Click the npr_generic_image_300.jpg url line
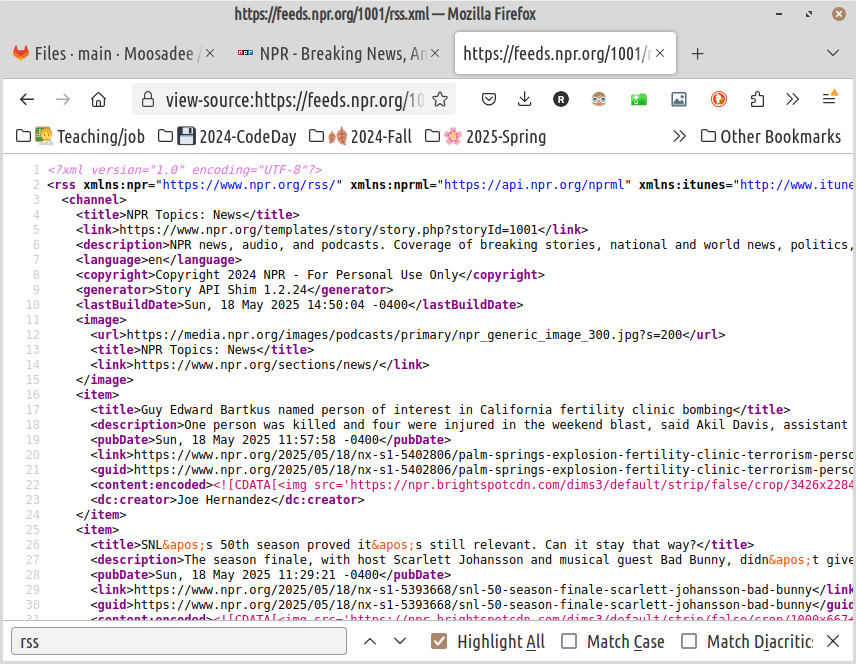The width and height of the screenshot is (856, 664). (408, 335)
